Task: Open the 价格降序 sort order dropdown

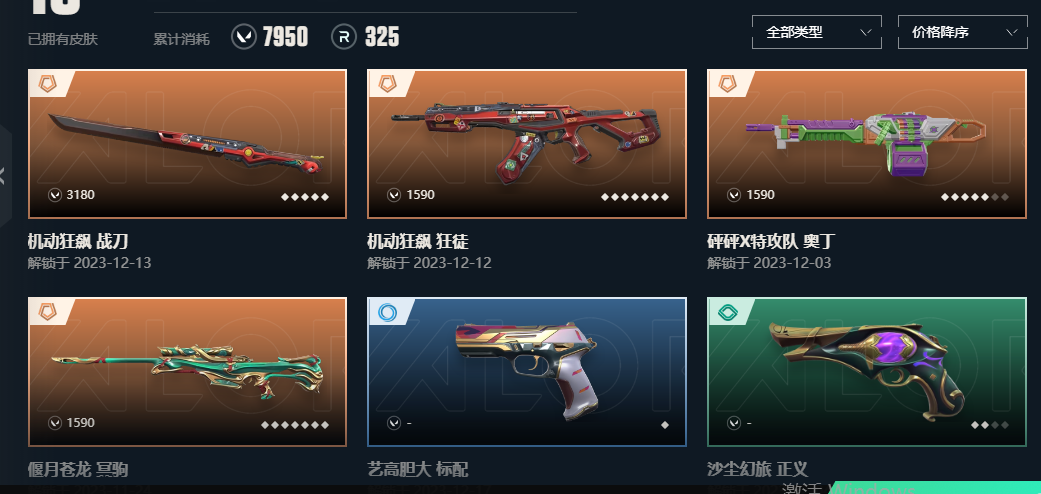Action: click(x=963, y=32)
